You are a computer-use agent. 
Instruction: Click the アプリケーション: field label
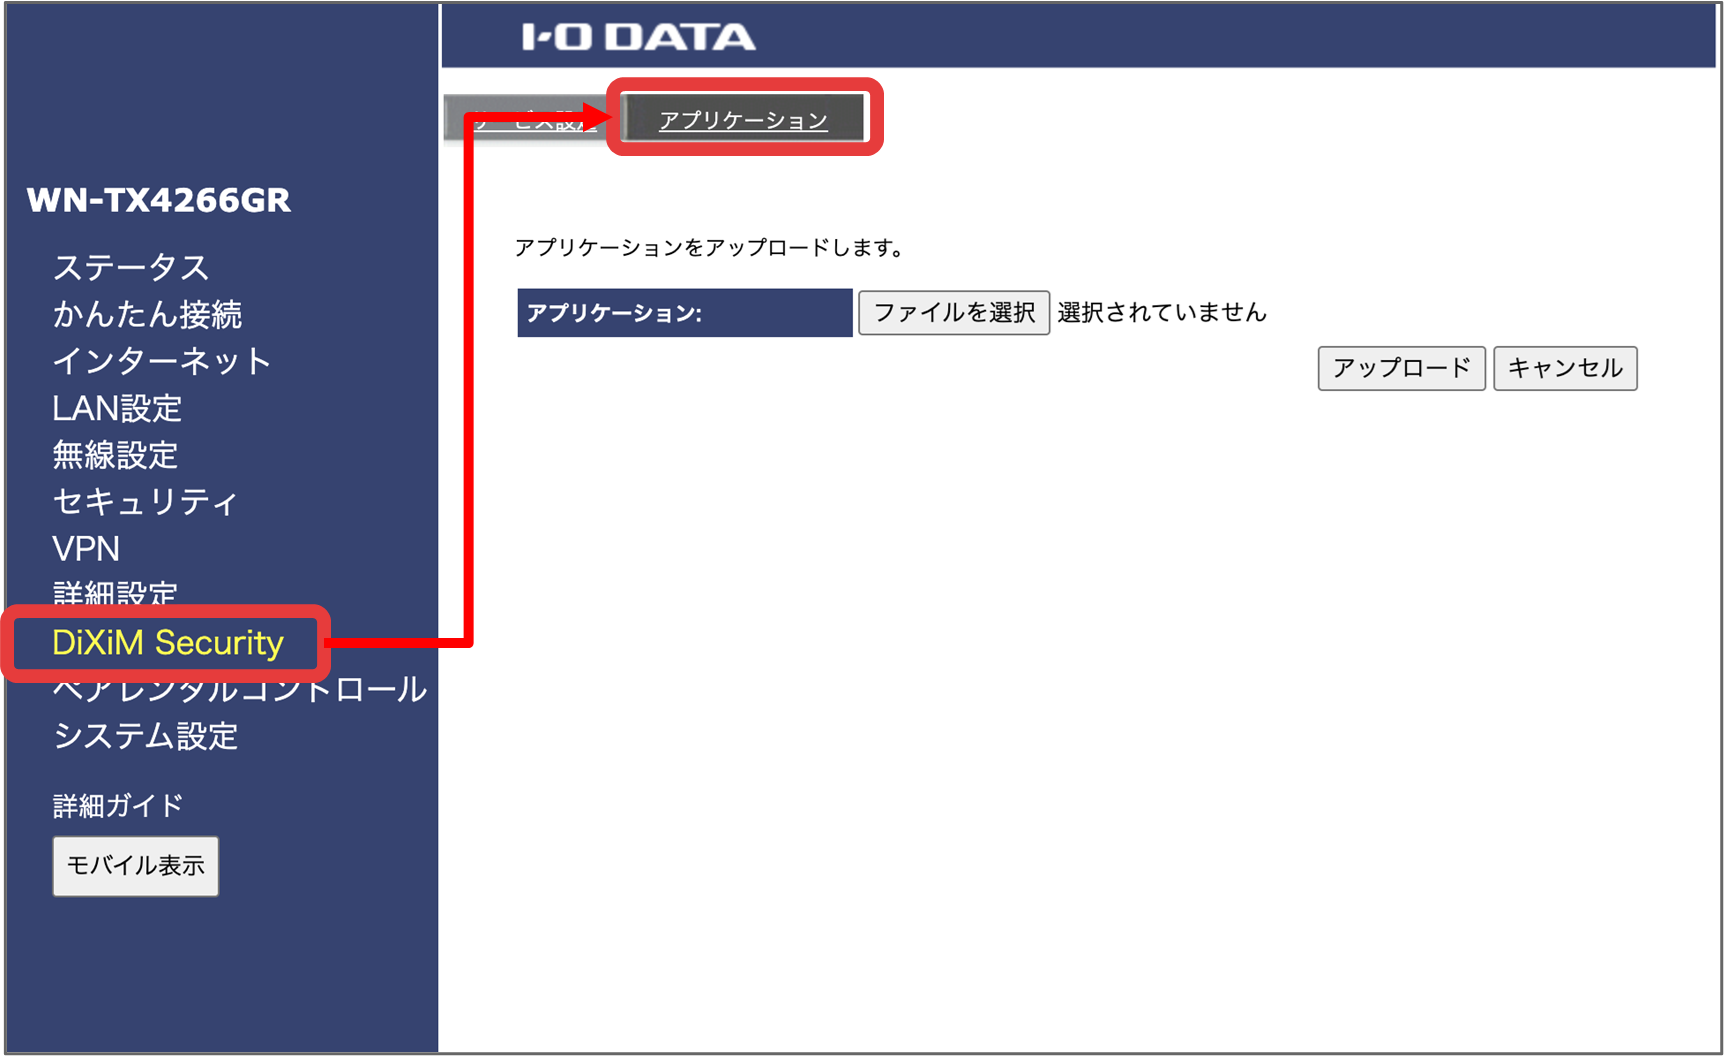coord(685,313)
